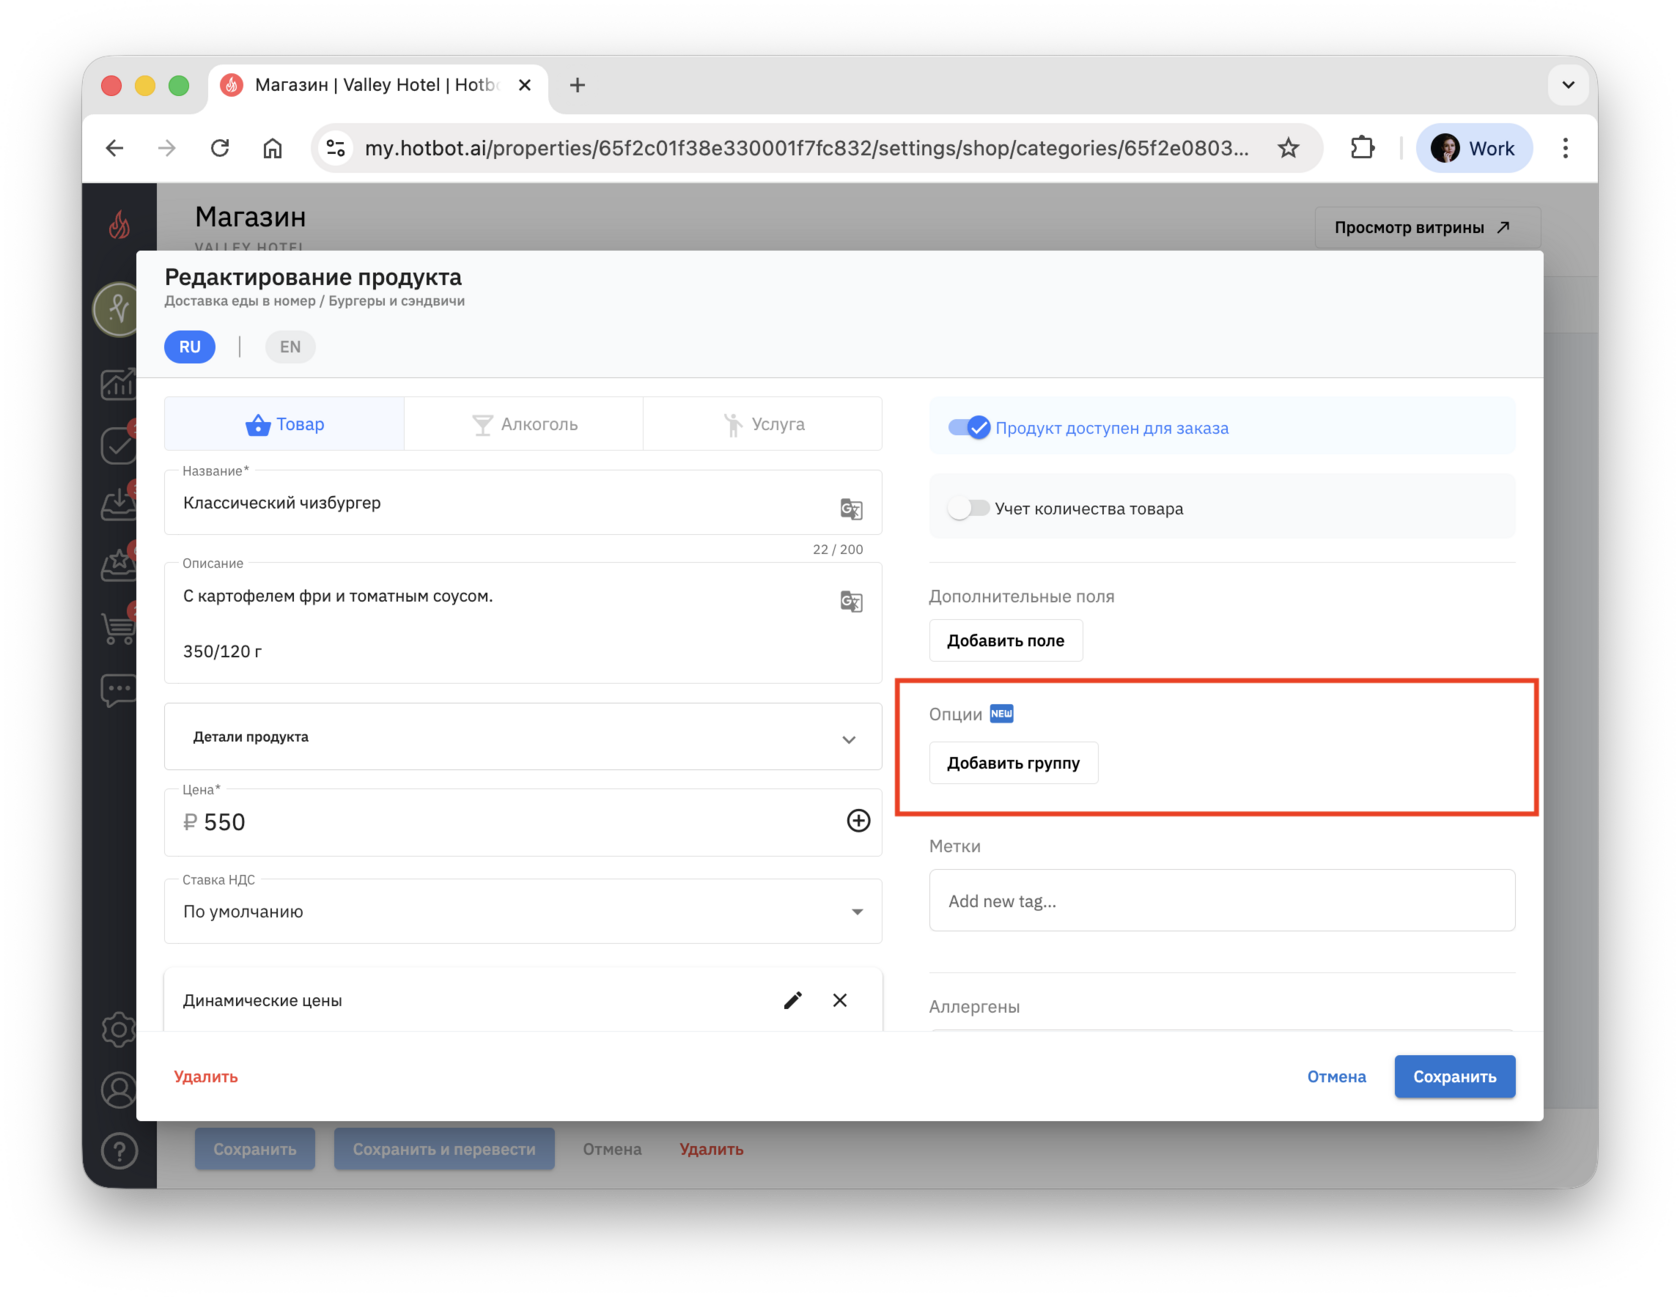The width and height of the screenshot is (1680, 1297).
Task: Open the browser extensions puzzle icon
Action: click(1362, 148)
